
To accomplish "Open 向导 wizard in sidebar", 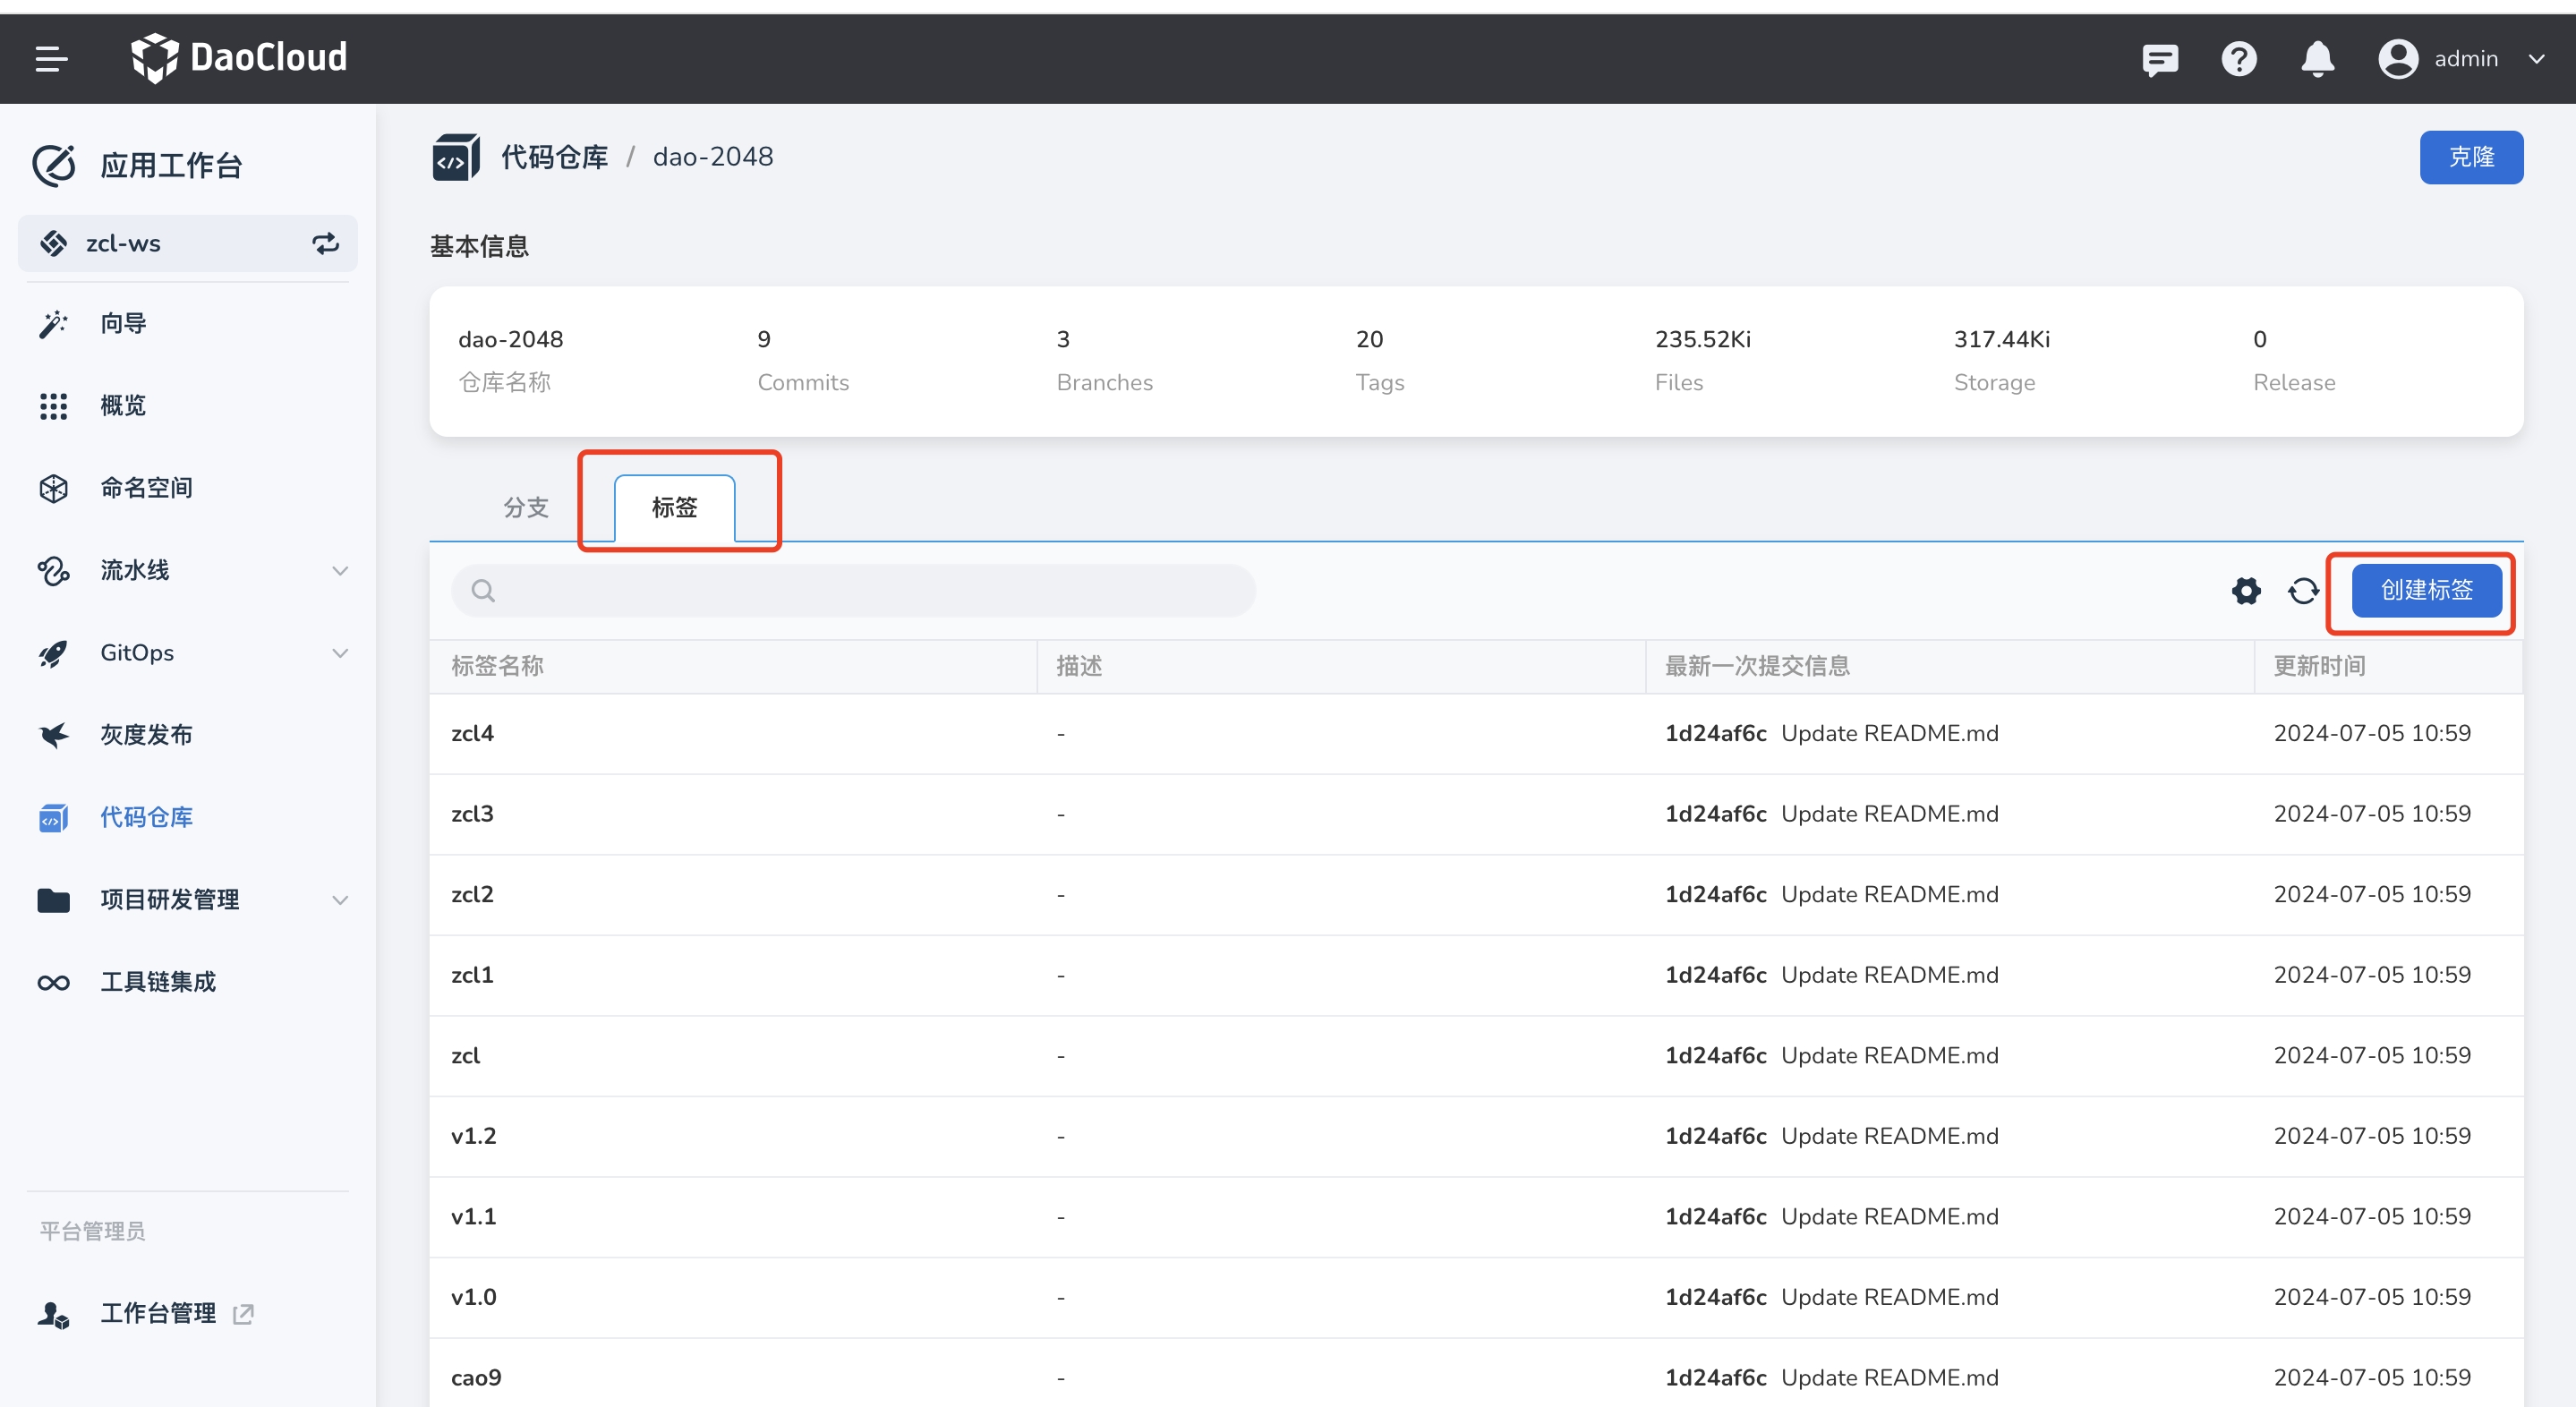I will [123, 323].
